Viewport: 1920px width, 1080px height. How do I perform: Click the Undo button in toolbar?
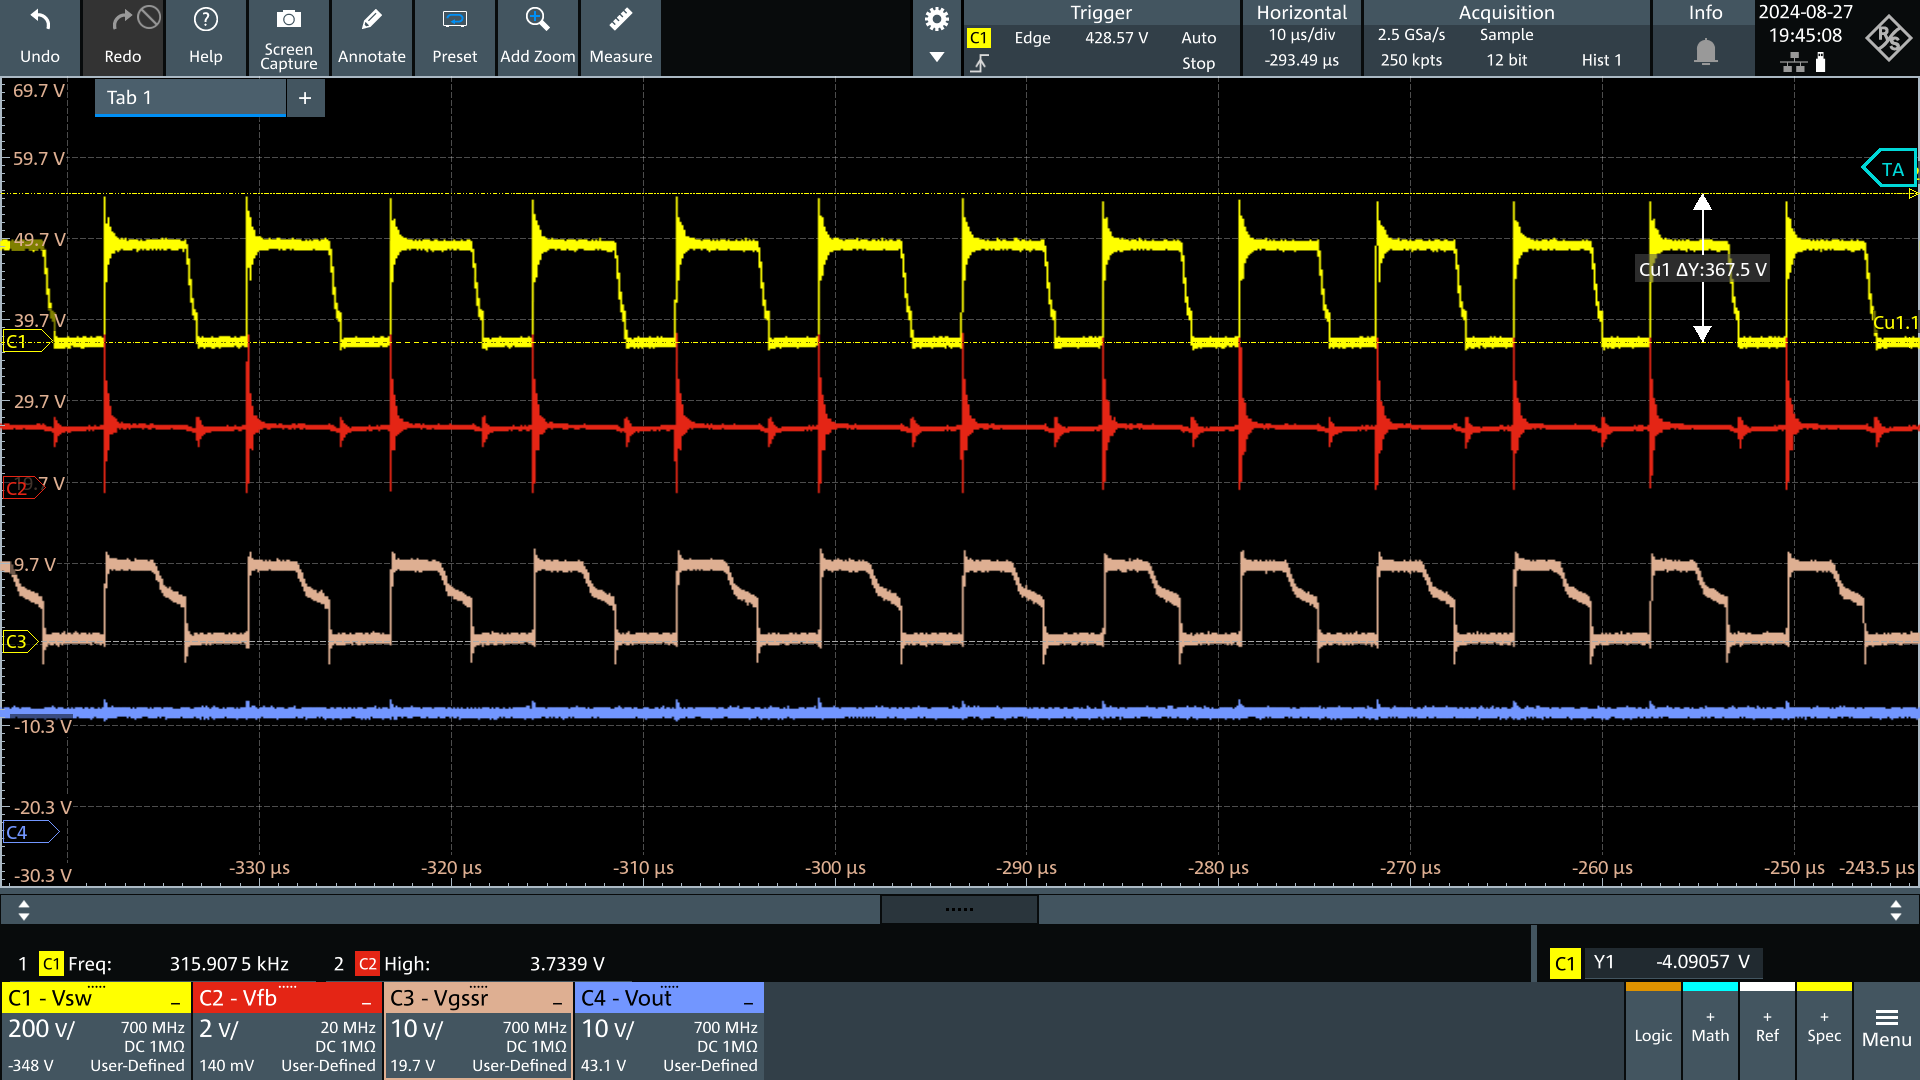(40, 36)
